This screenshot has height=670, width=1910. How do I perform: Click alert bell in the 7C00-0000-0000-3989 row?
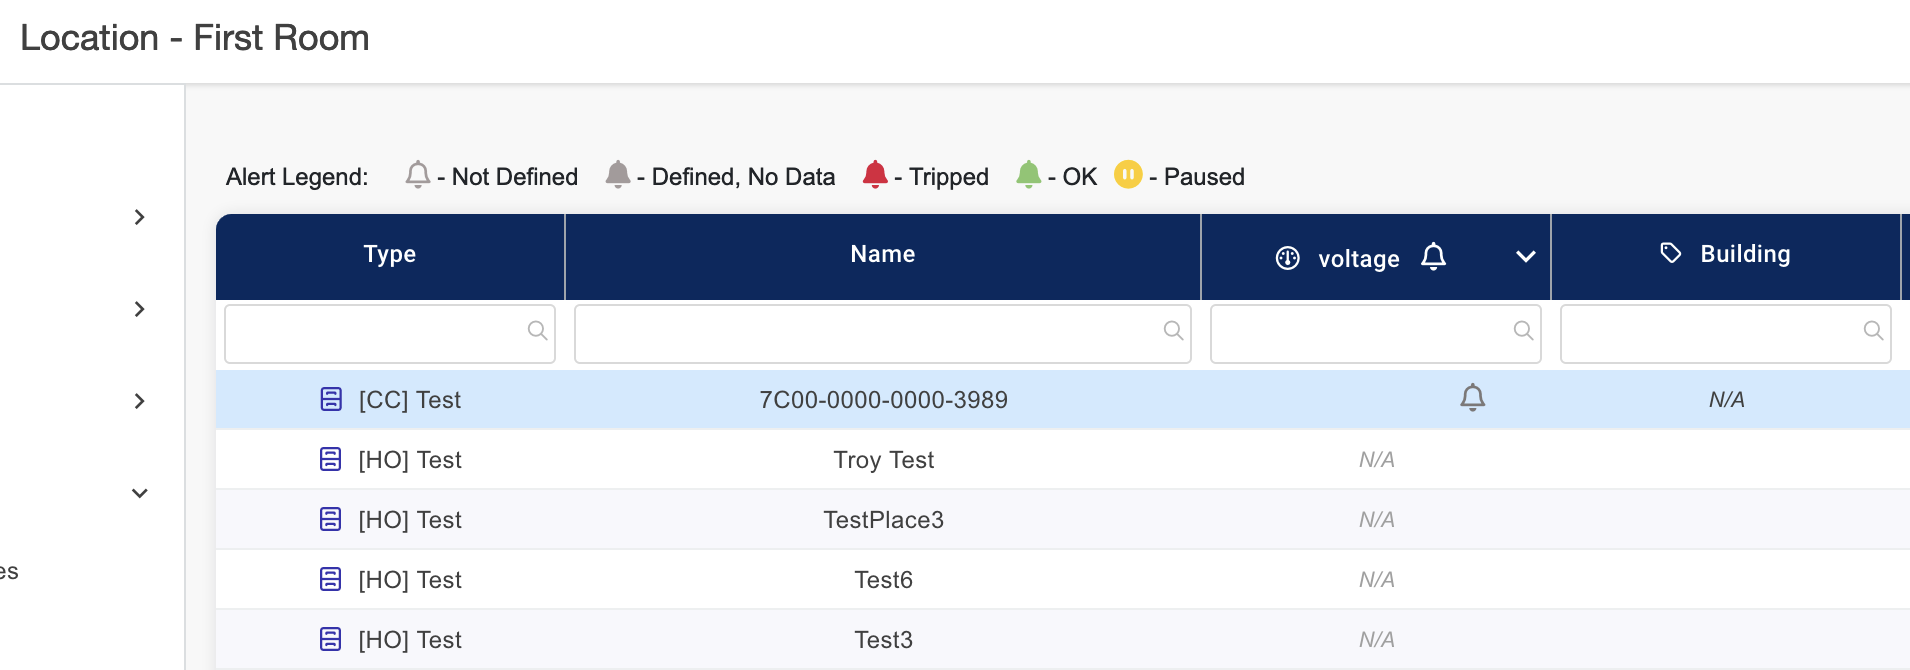[x=1472, y=398]
